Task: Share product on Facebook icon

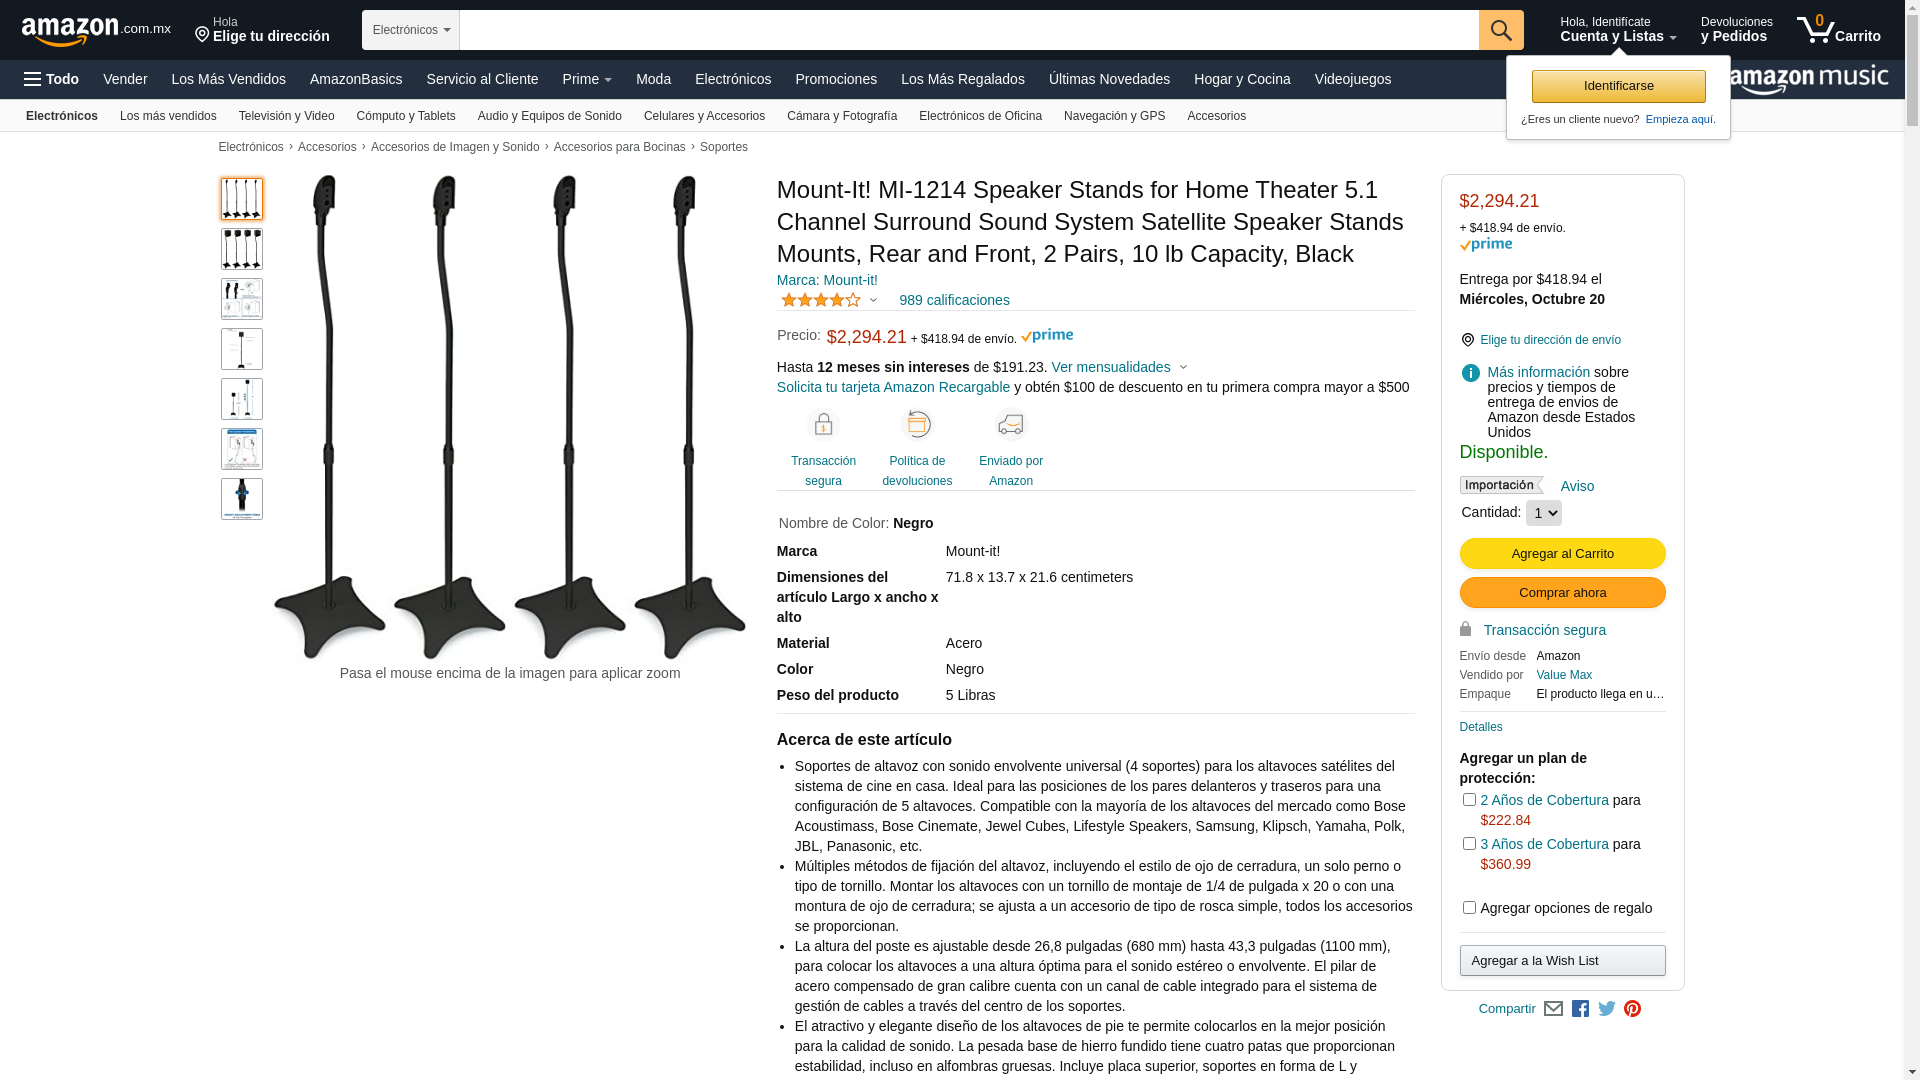Action: tap(1580, 1009)
